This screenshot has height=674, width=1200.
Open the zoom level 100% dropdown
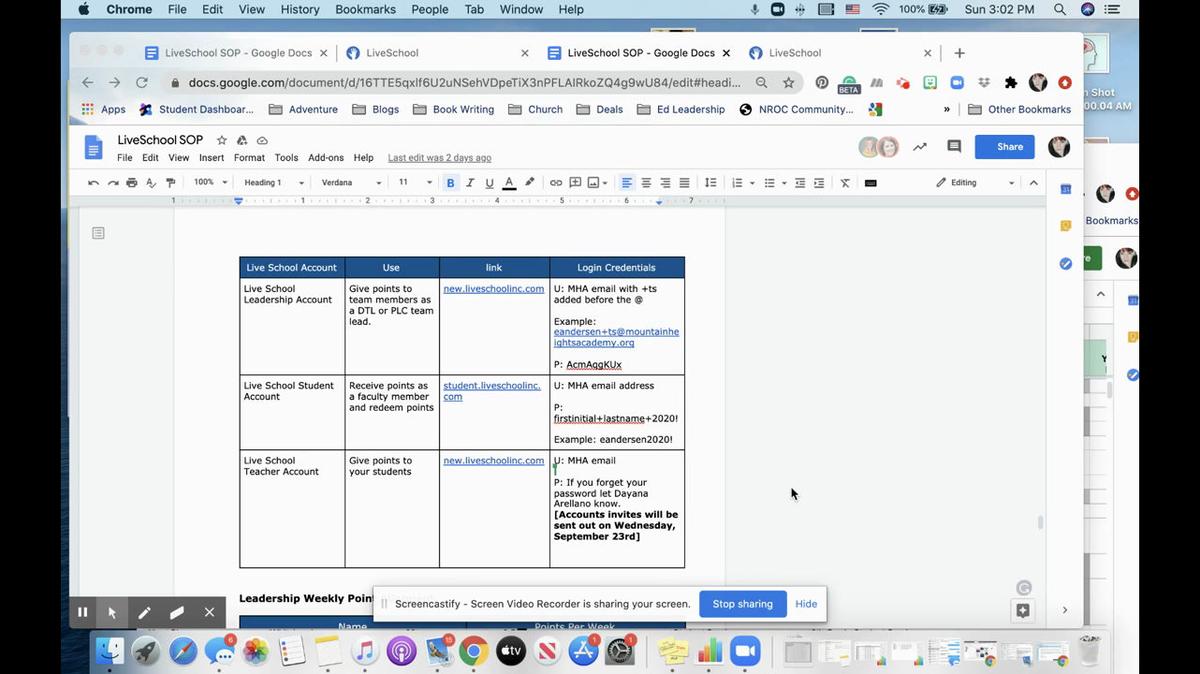[x=210, y=183]
